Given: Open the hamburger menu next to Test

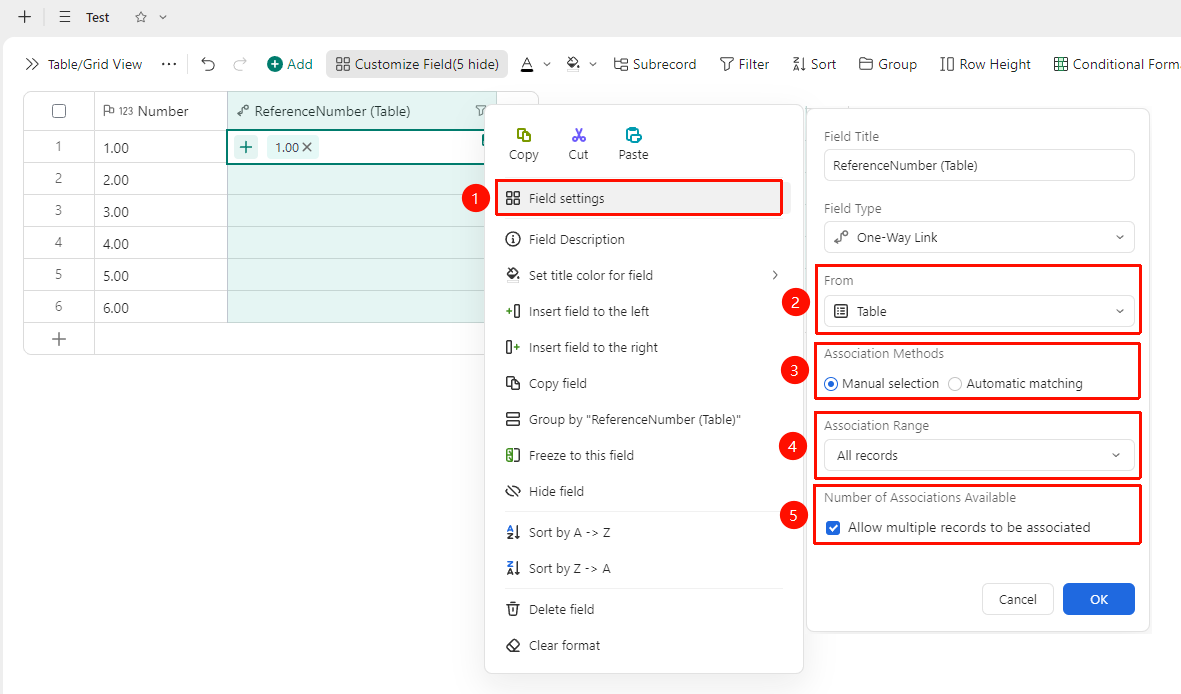Looking at the screenshot, I should pos(65,17).
